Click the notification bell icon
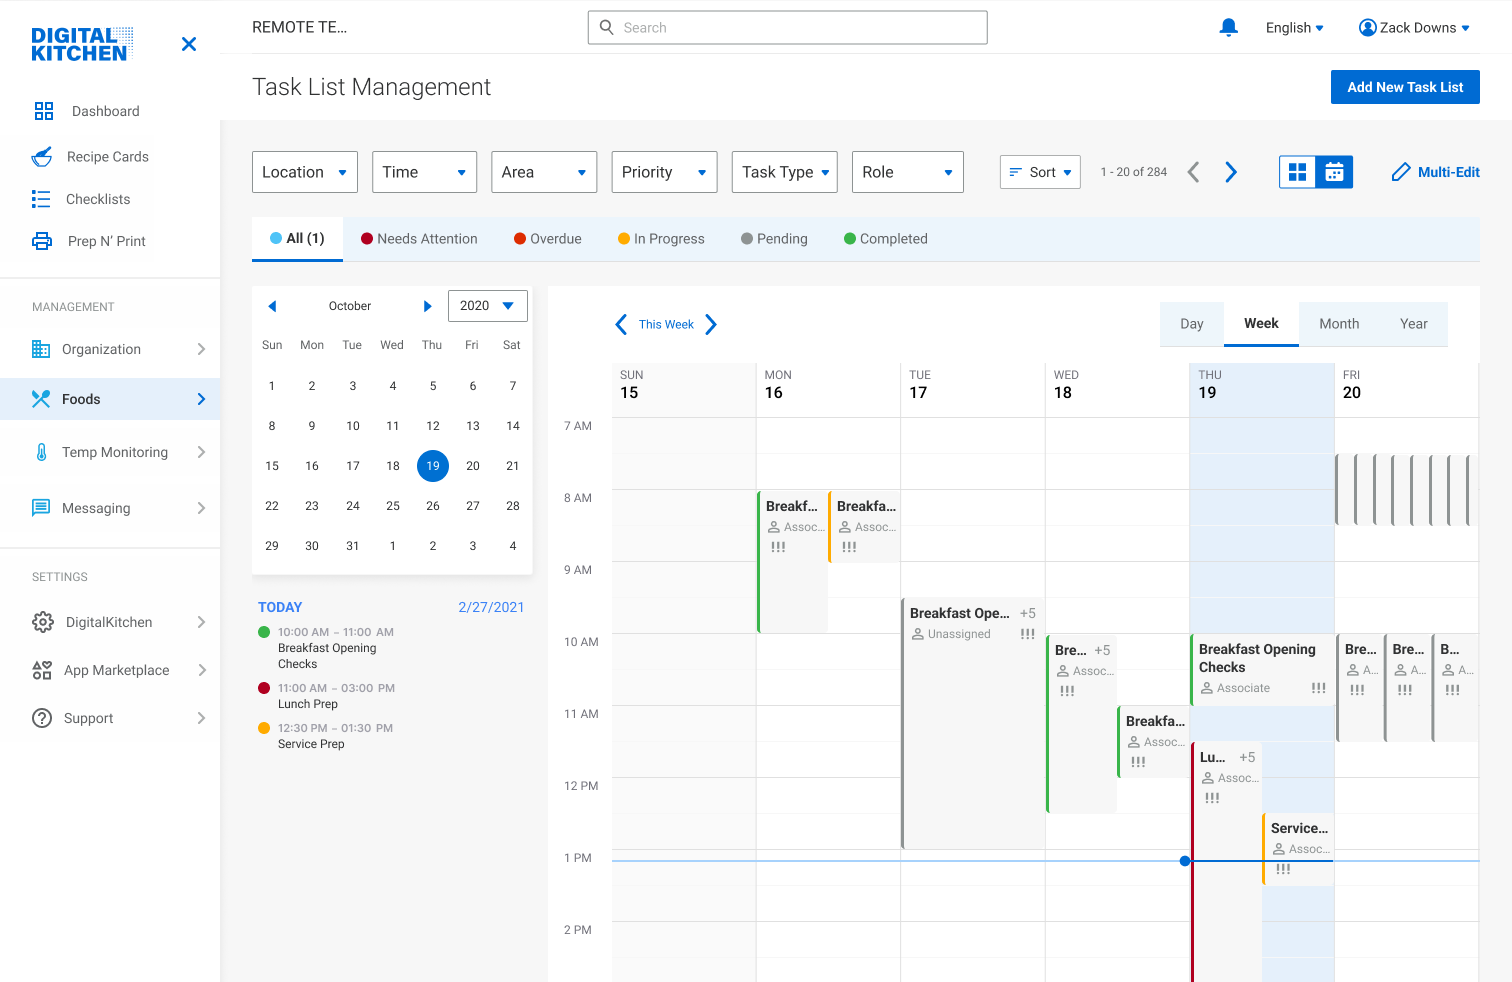Viewport: 1512px width, 982px height. [x=1228, y=28]
